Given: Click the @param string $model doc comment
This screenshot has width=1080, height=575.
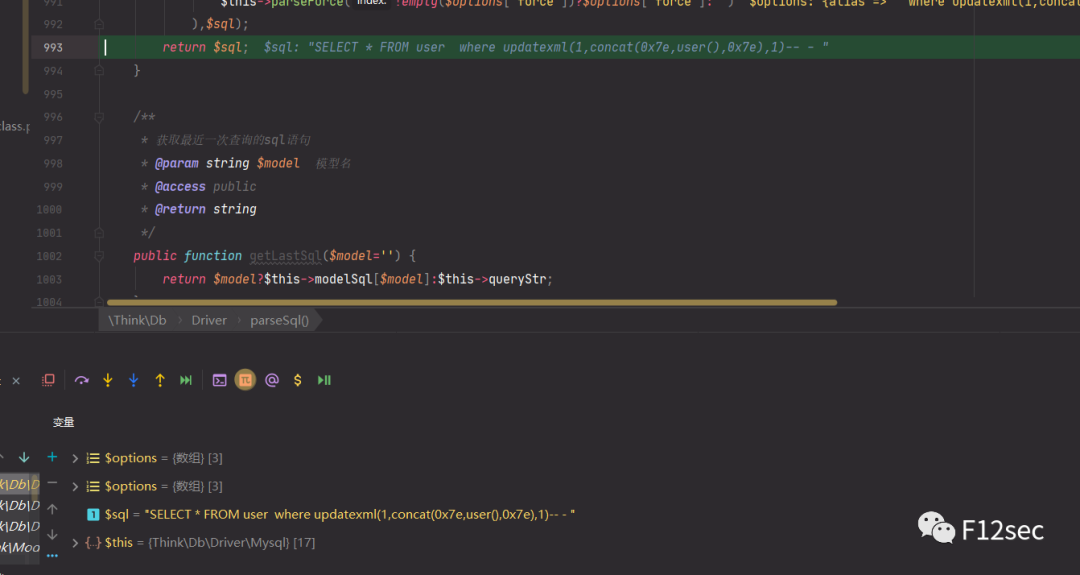Looking at the screenshot, I should point(227,163).
